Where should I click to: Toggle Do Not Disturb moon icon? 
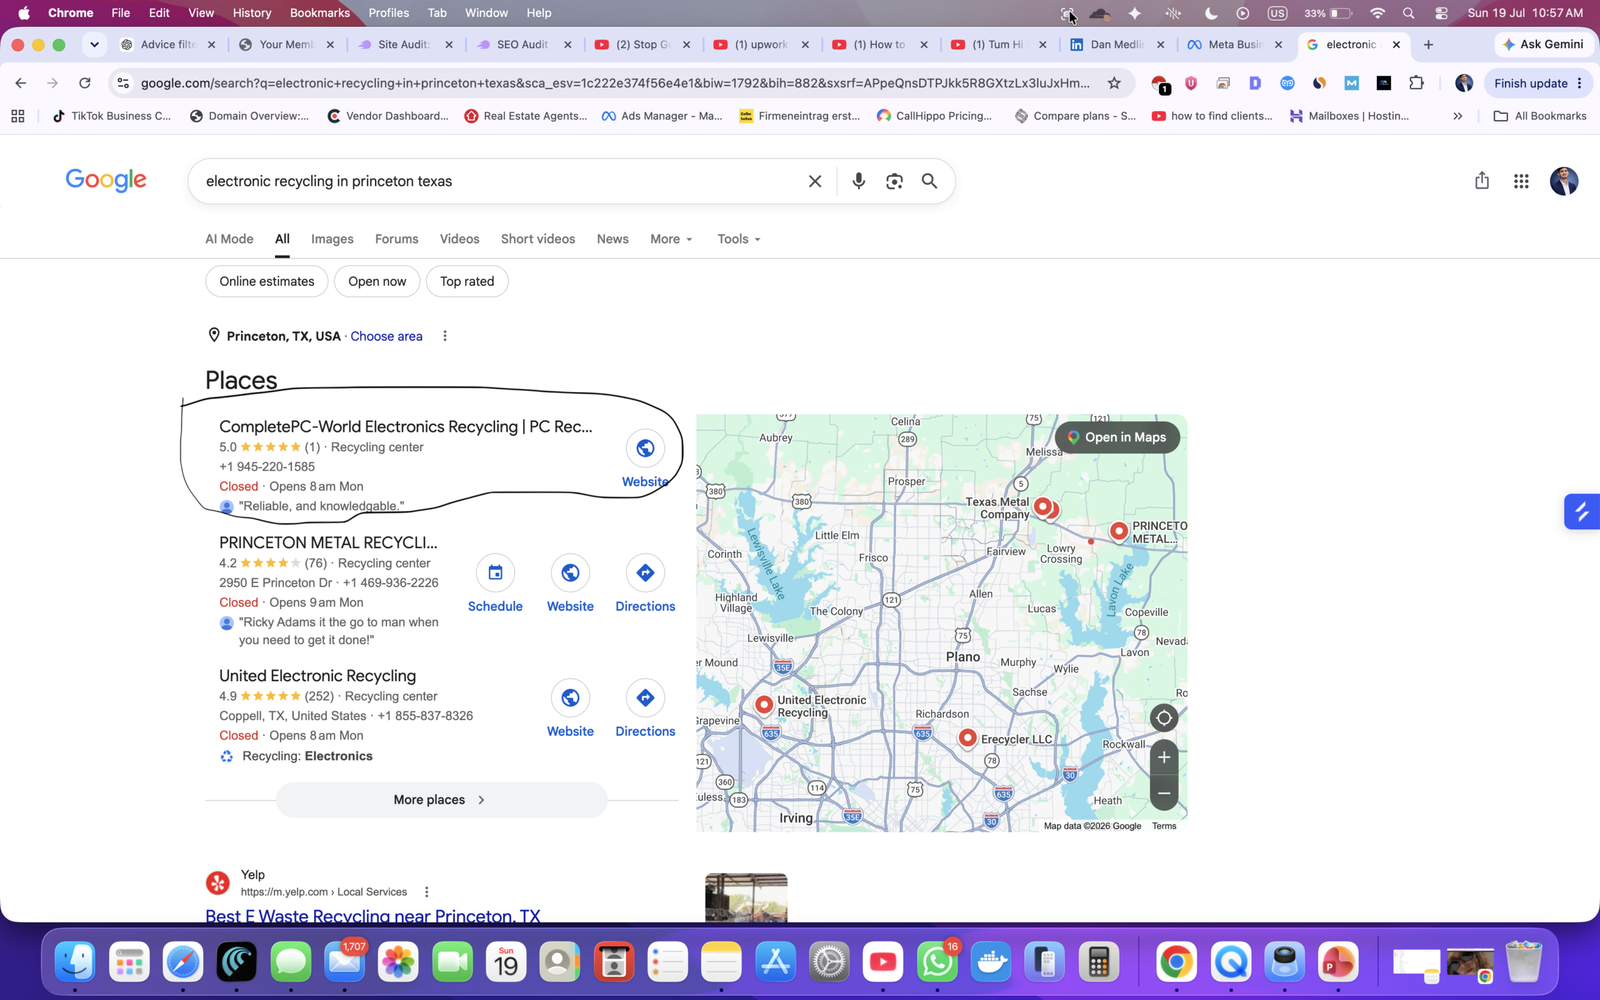[1211, 13]
